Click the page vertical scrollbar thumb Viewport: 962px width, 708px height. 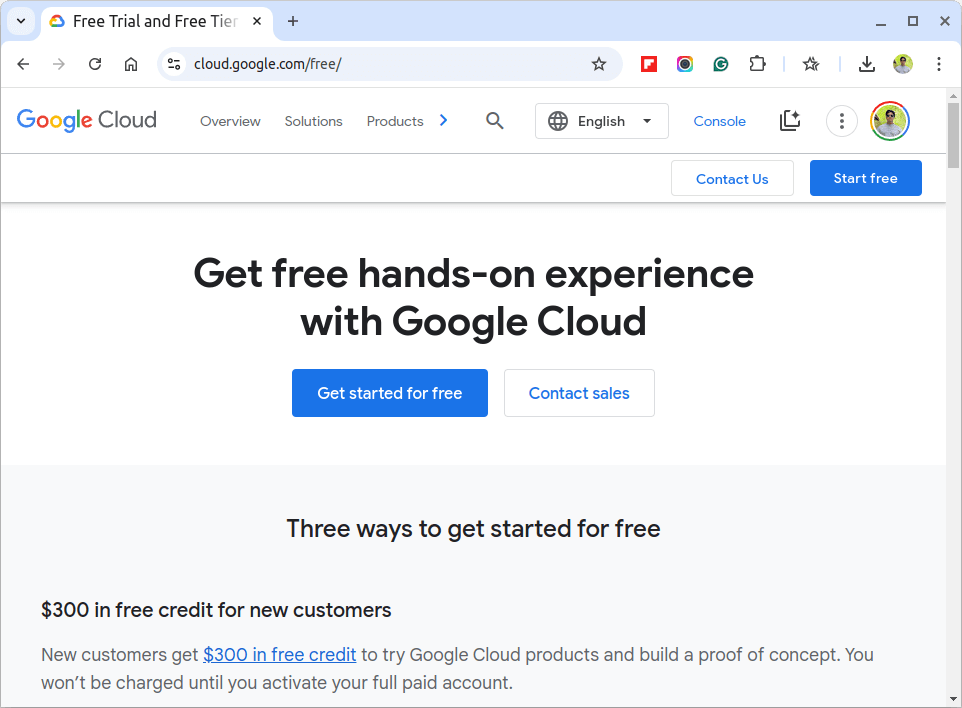click(x=953, y=135)
